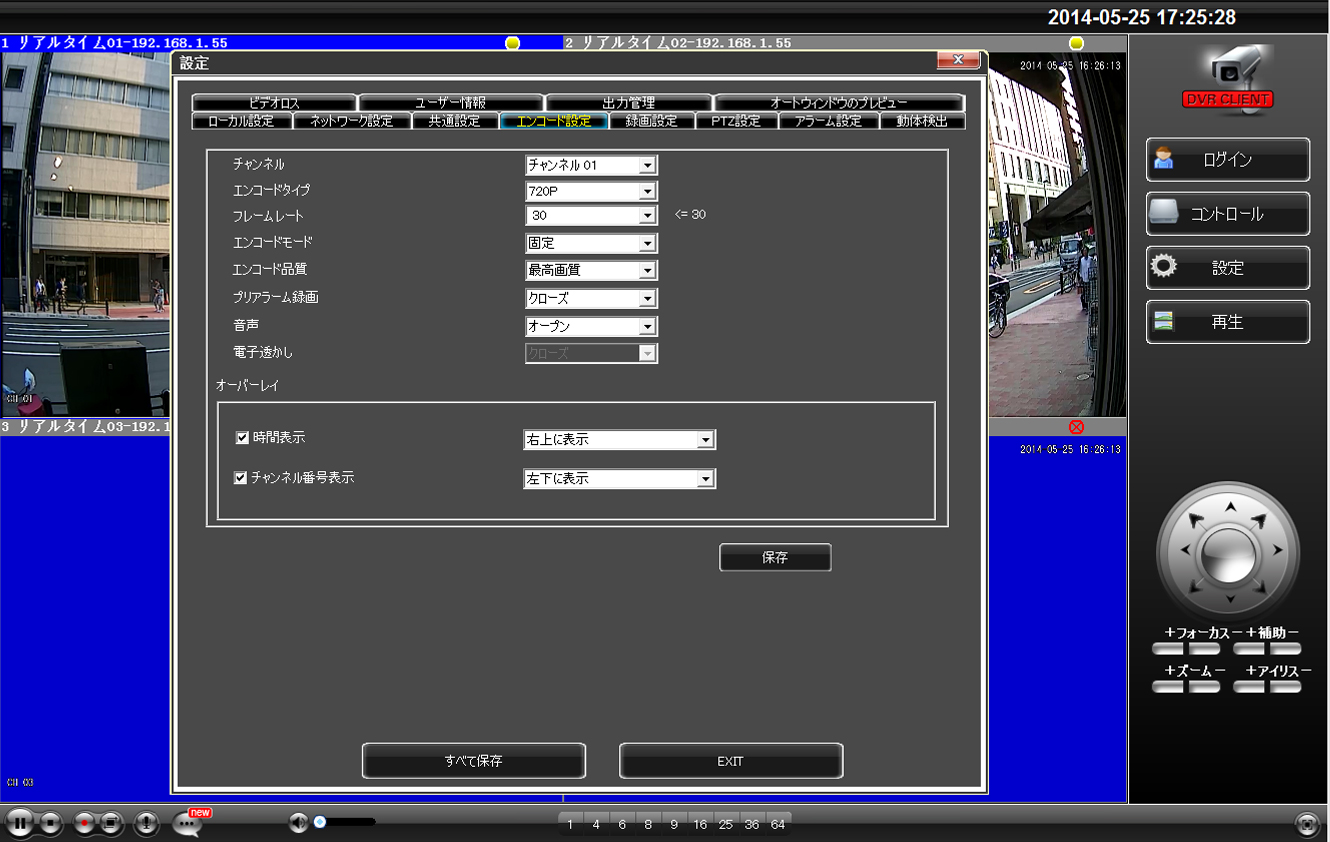Select the 16-channel split view button

[700, 824]
